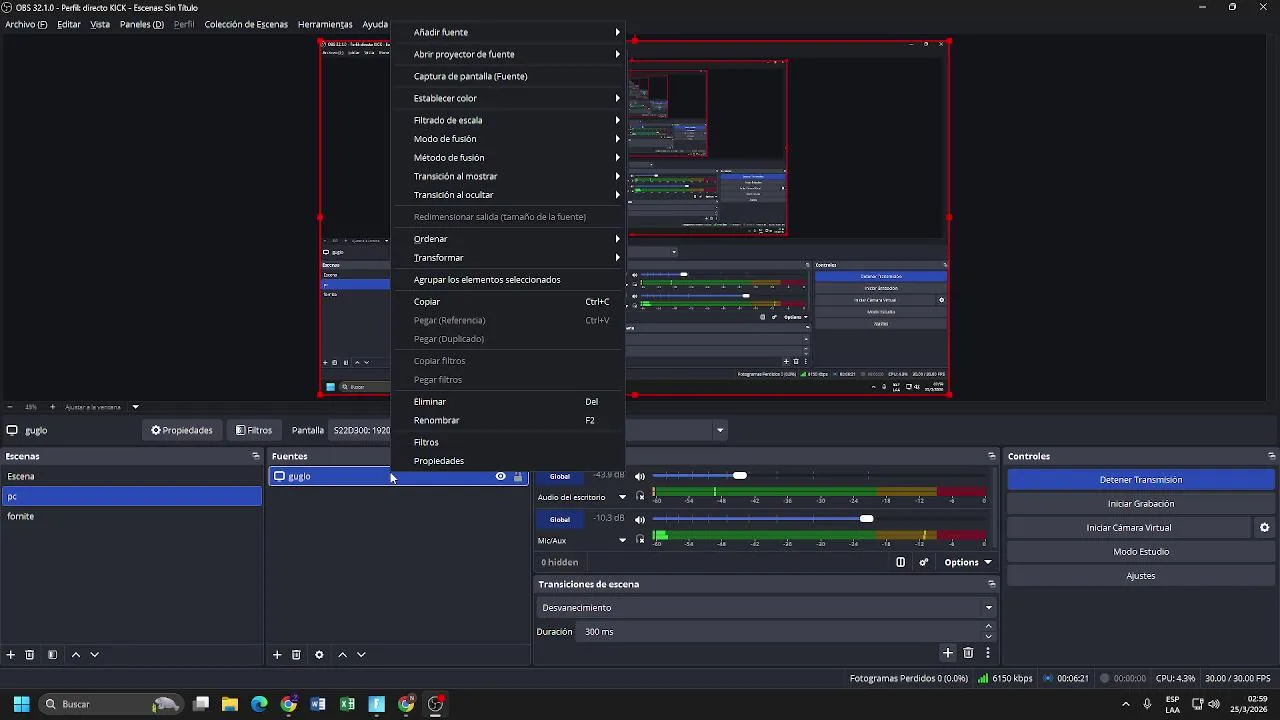Image resolution: width=1280 pixels, height=720 pixels.
Task: Open advanced audio properties gears icon
Action: point(924,562)
